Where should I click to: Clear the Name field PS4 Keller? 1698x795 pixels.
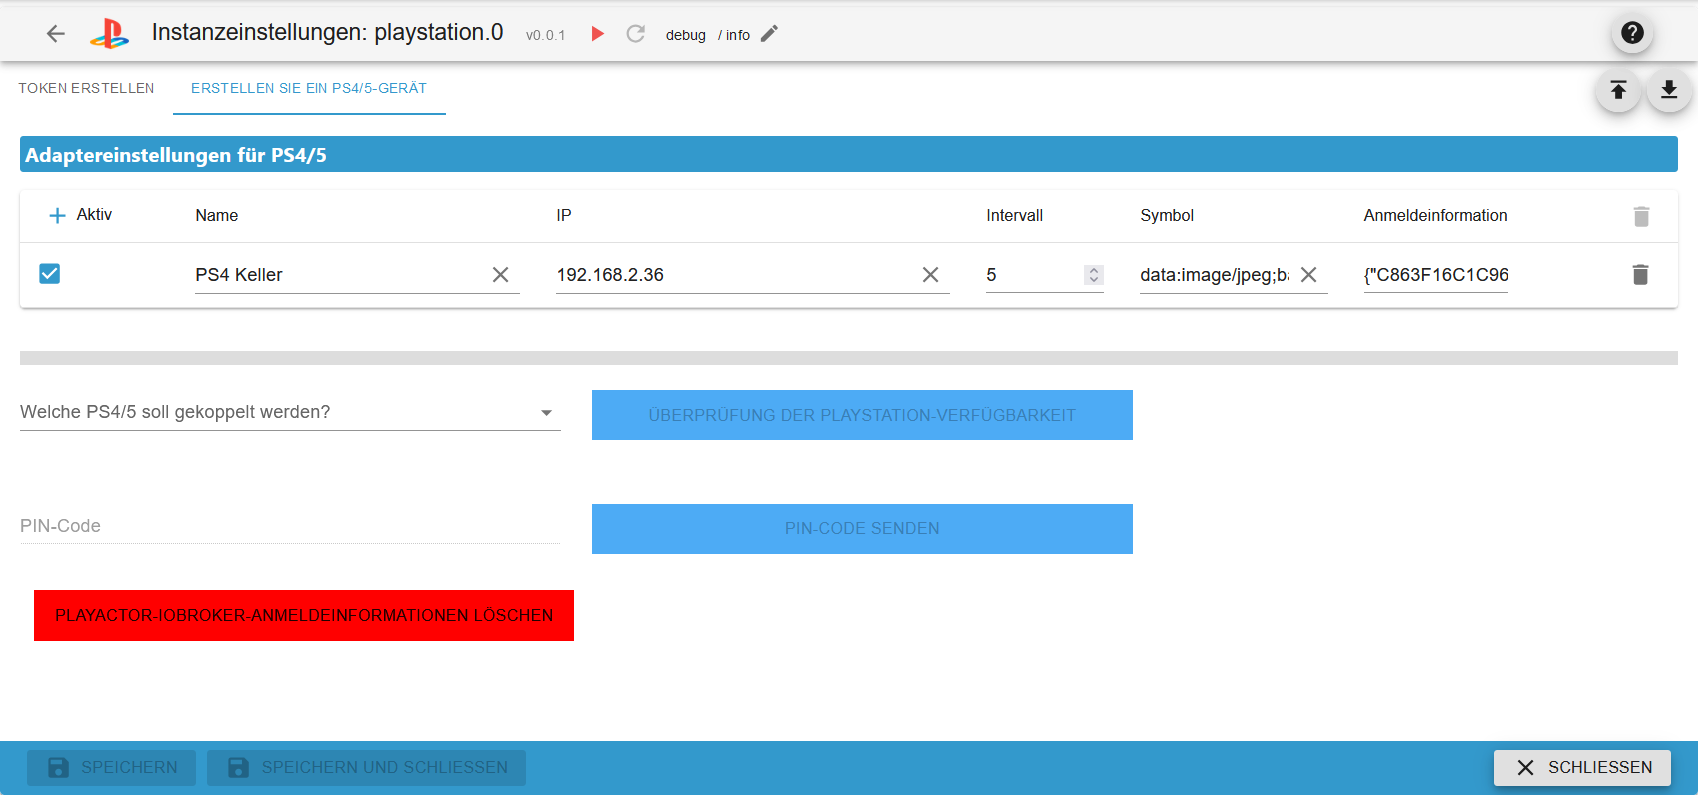(x=501, y=274)
